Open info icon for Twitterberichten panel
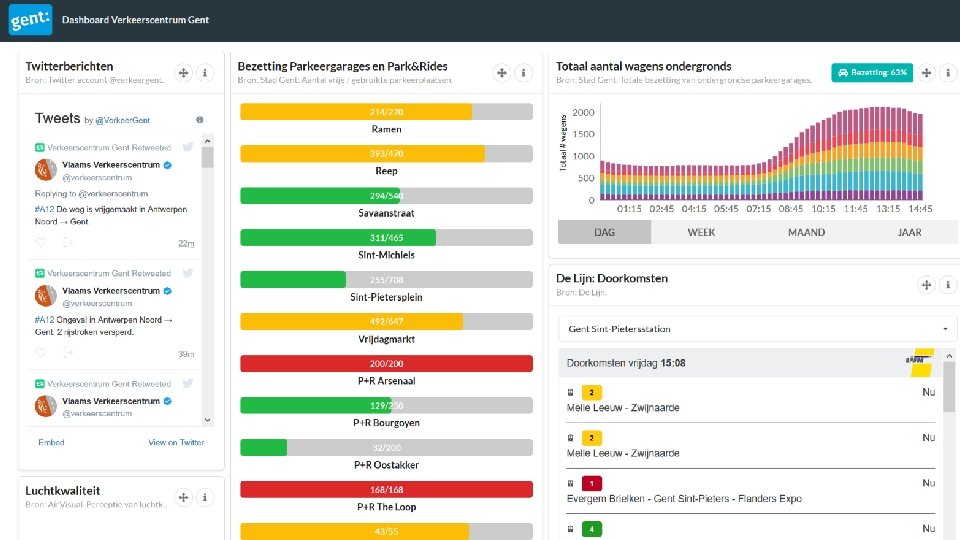 (x=204, y=73)
